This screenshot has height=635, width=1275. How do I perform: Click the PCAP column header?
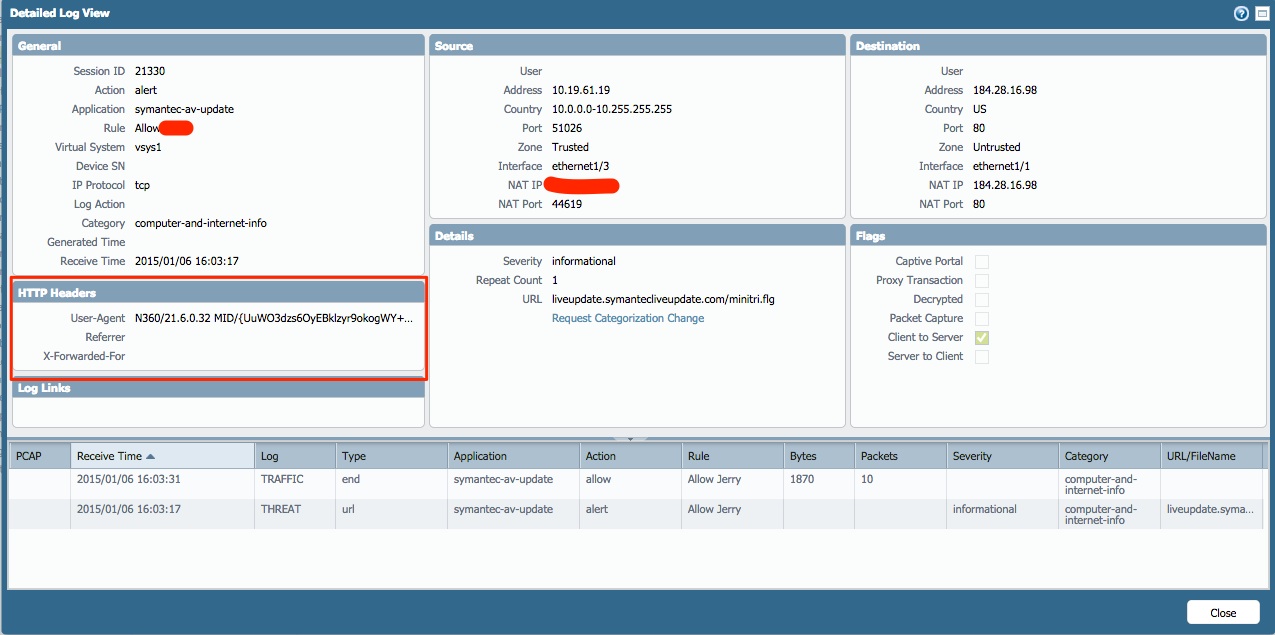coord(29,456)
